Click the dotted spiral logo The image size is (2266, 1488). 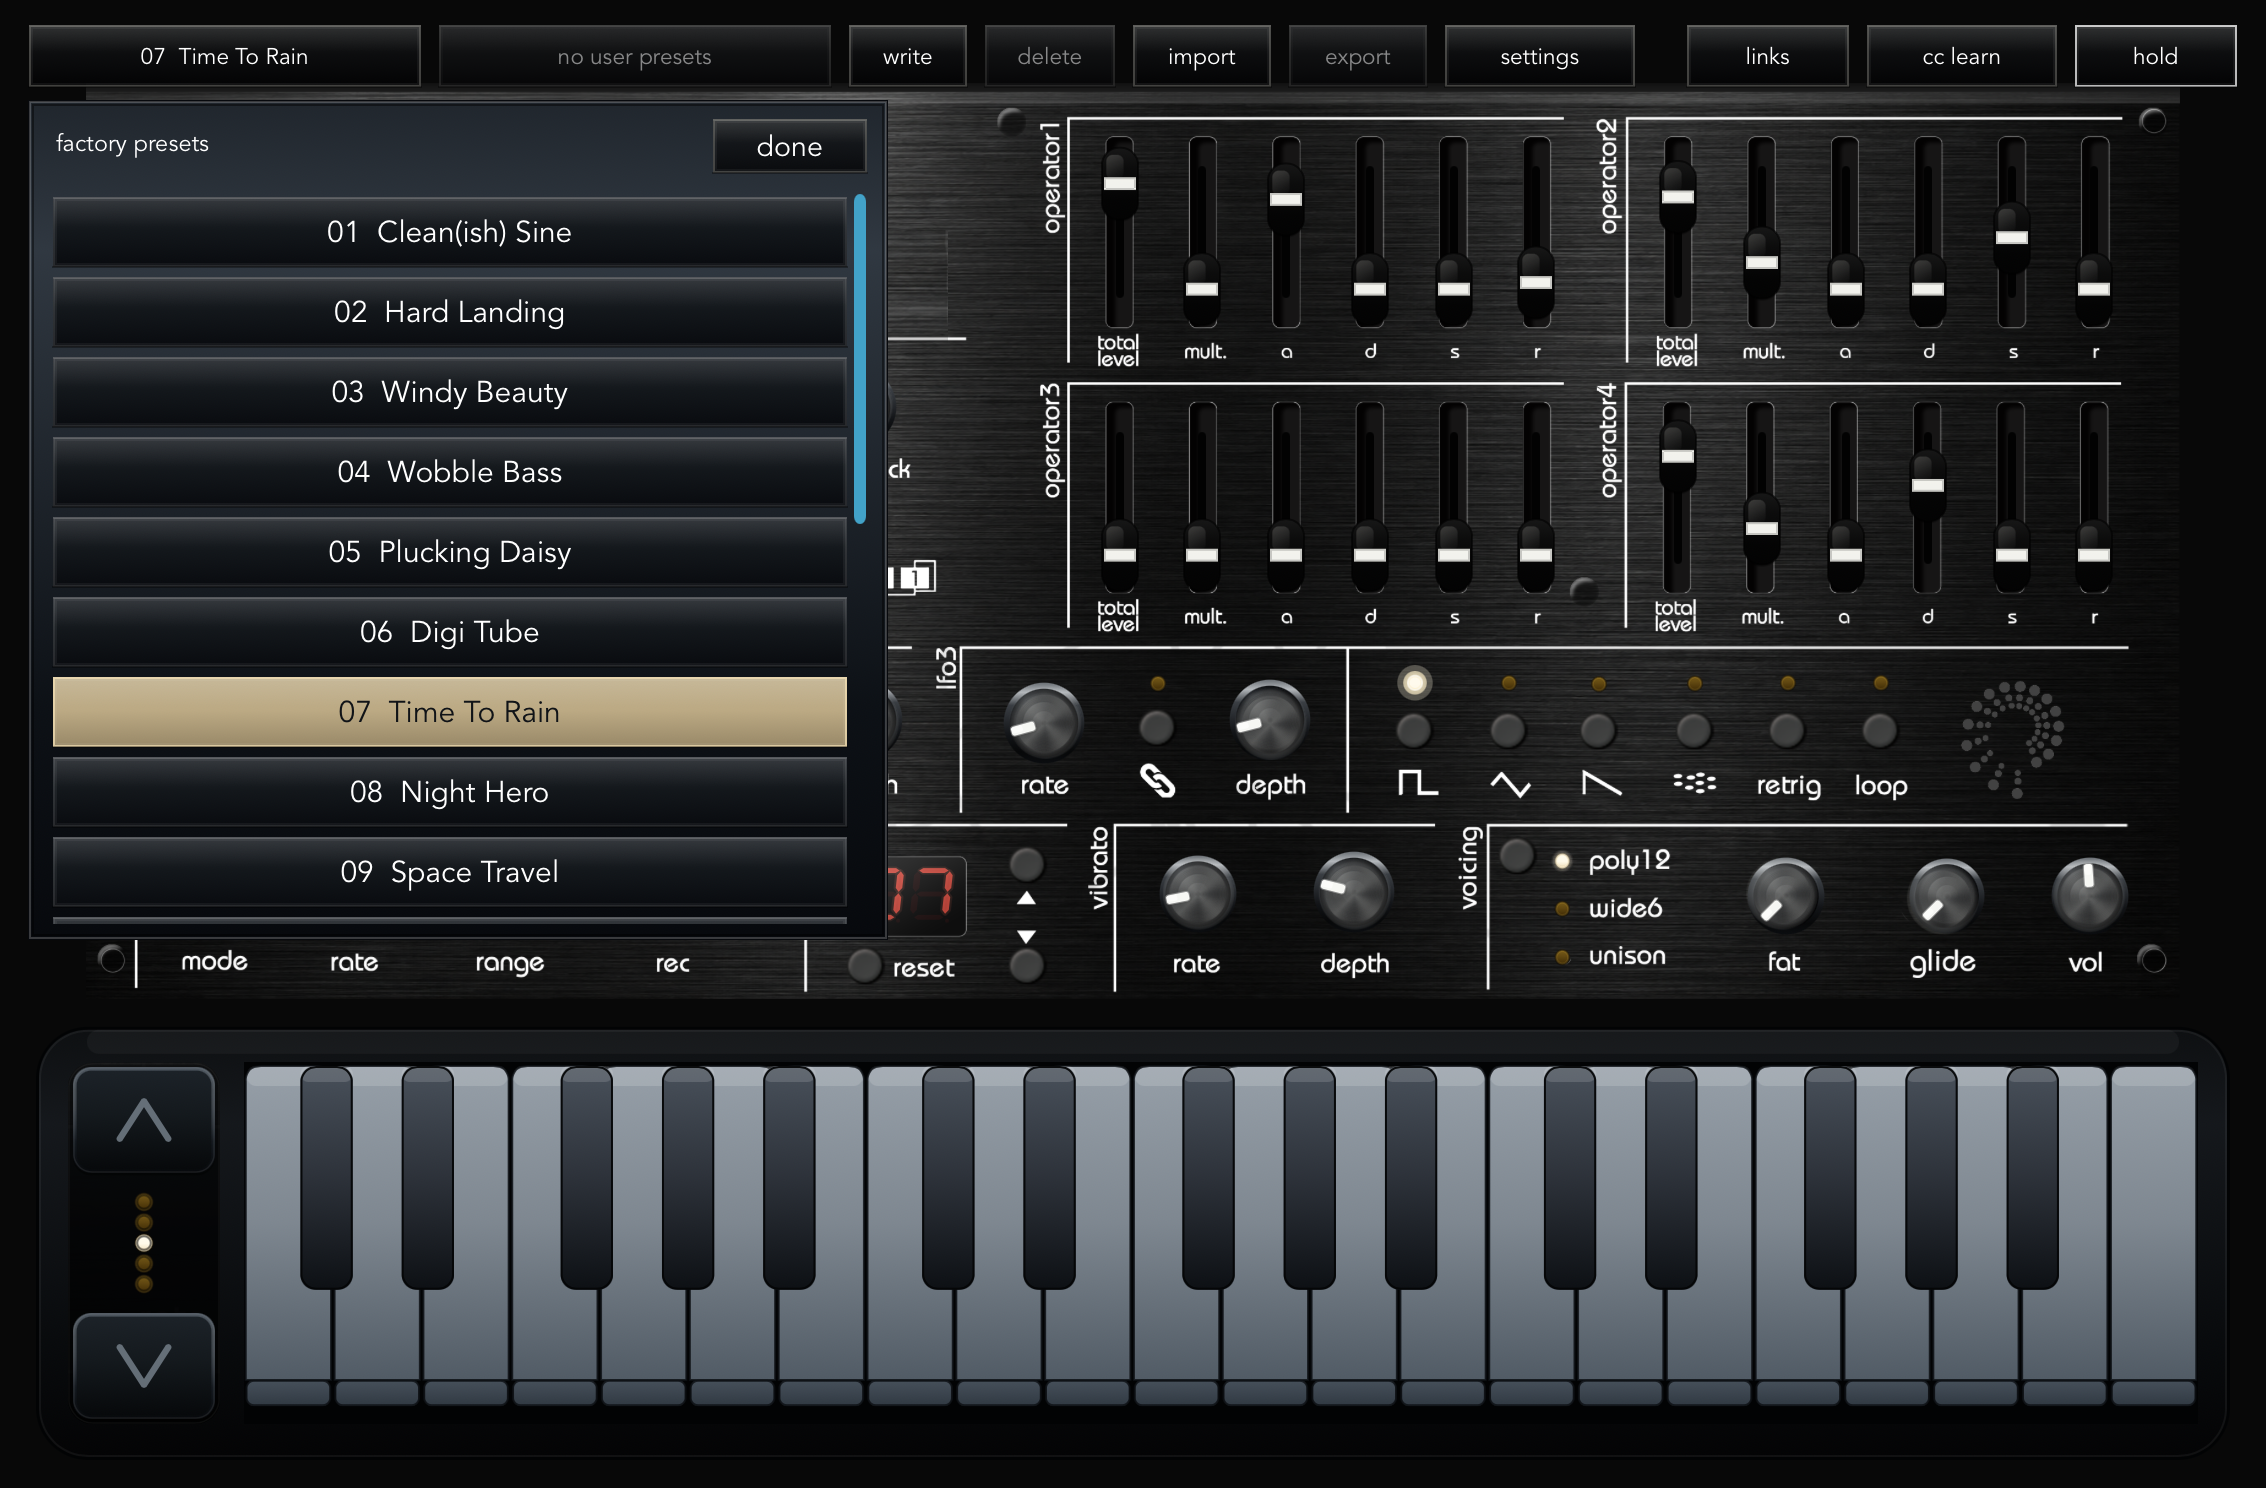2012,739
